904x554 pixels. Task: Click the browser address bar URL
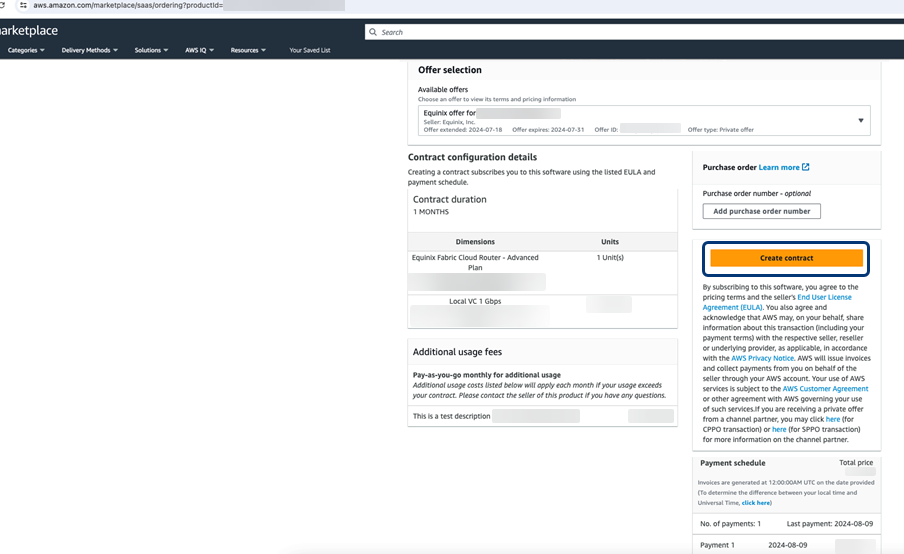[128, 5]
